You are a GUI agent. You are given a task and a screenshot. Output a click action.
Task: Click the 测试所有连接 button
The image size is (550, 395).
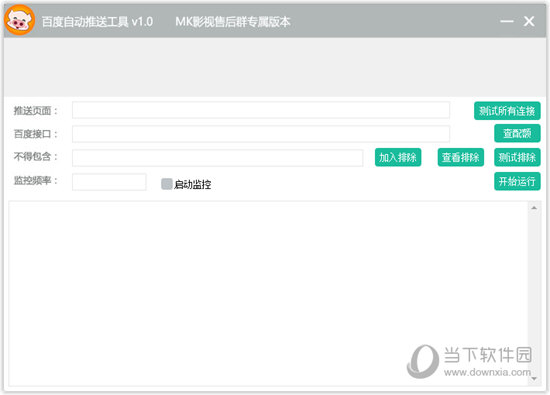(507, 111)
